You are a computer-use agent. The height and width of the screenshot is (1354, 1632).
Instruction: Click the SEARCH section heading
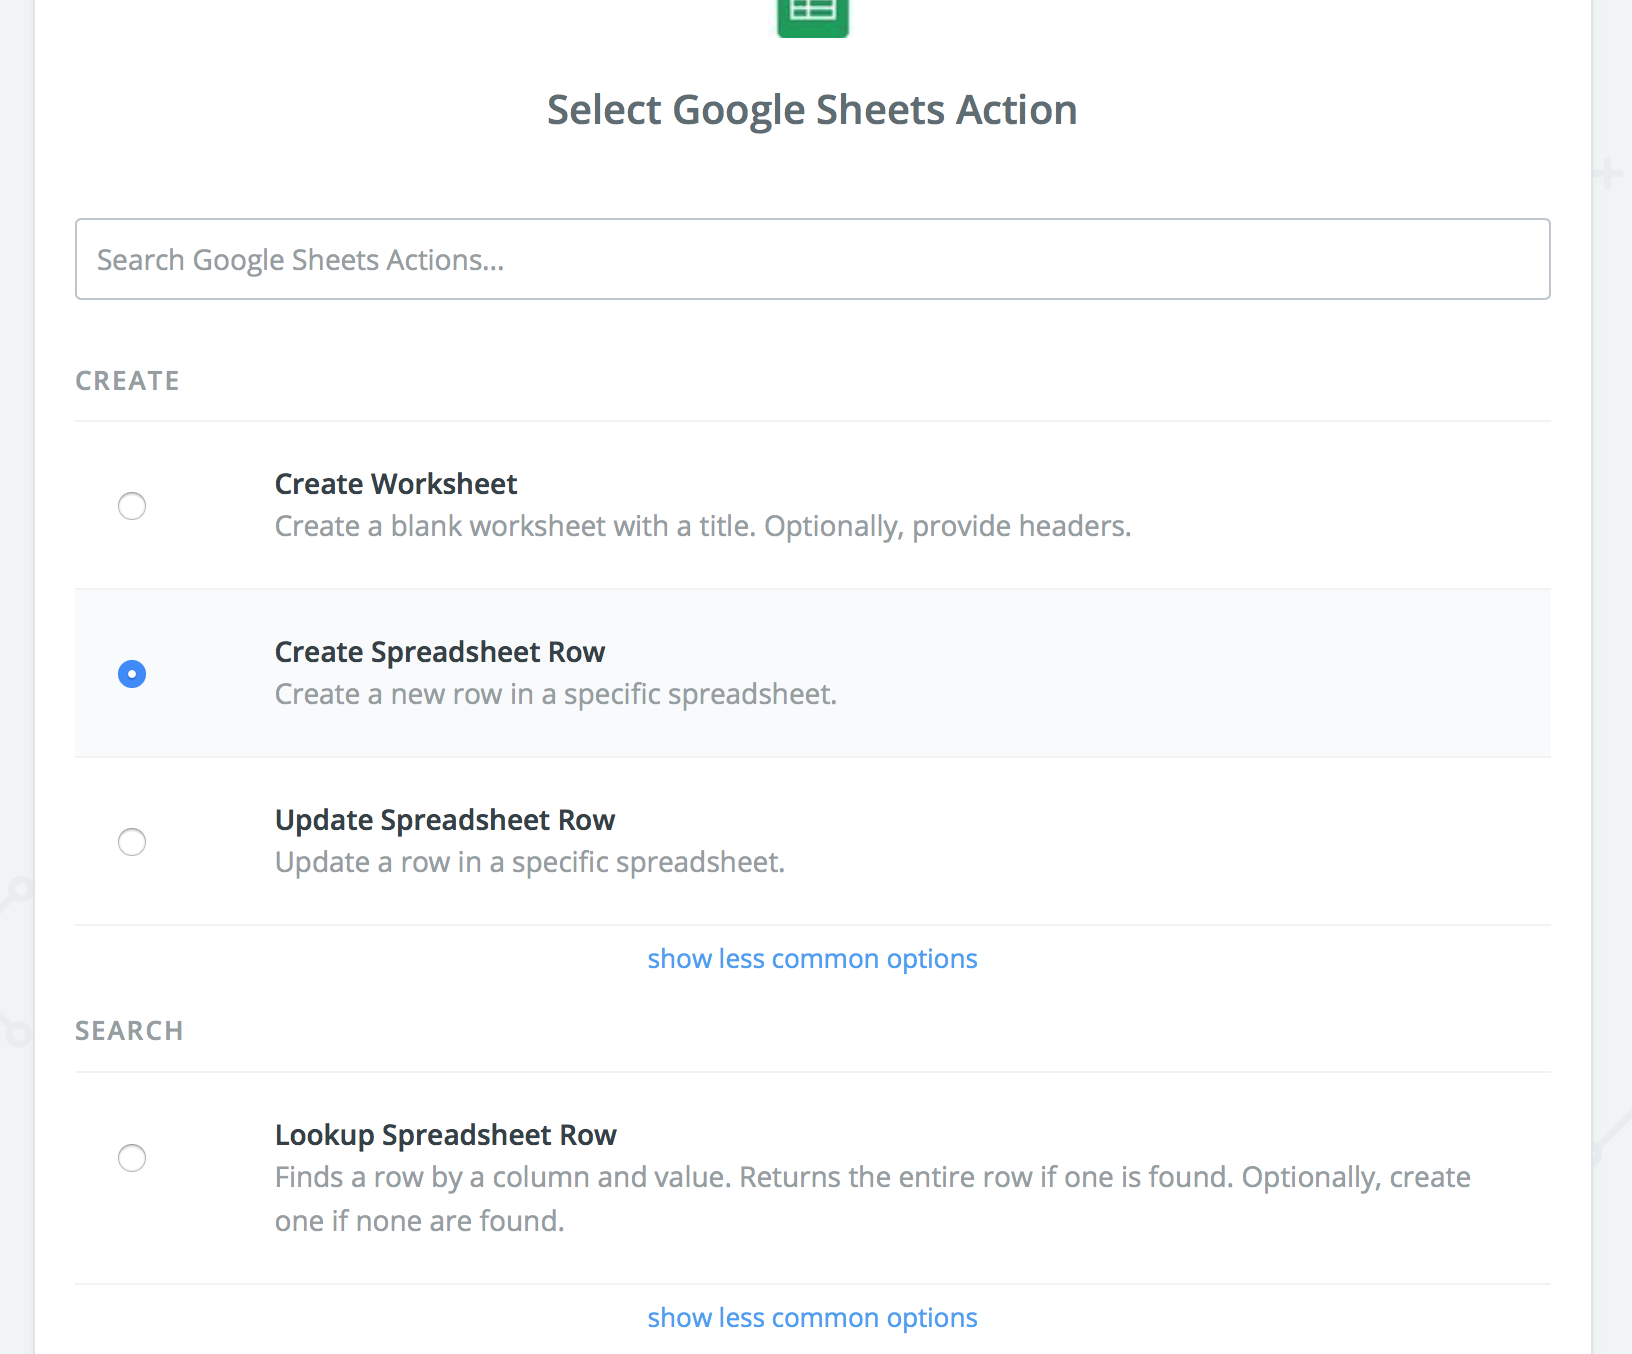pos(130,1031)
